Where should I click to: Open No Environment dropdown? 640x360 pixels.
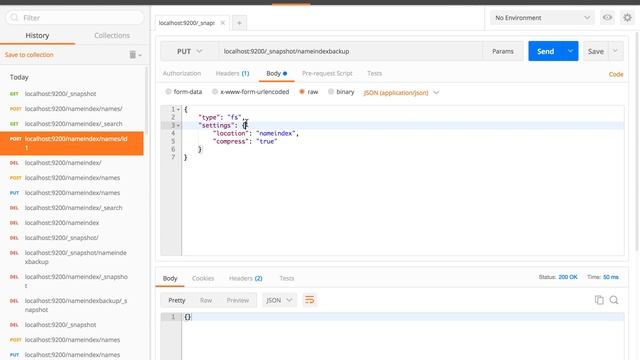(542, 18)
